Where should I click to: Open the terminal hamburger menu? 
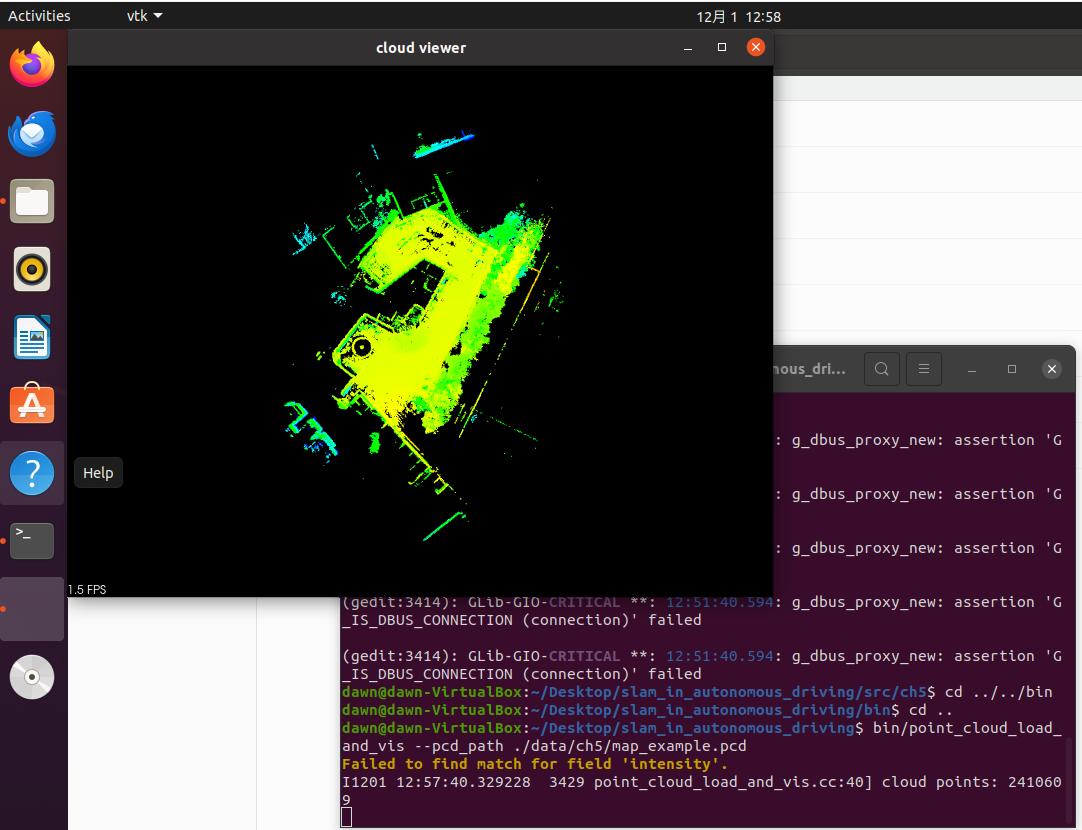click(x=924, y=369)
